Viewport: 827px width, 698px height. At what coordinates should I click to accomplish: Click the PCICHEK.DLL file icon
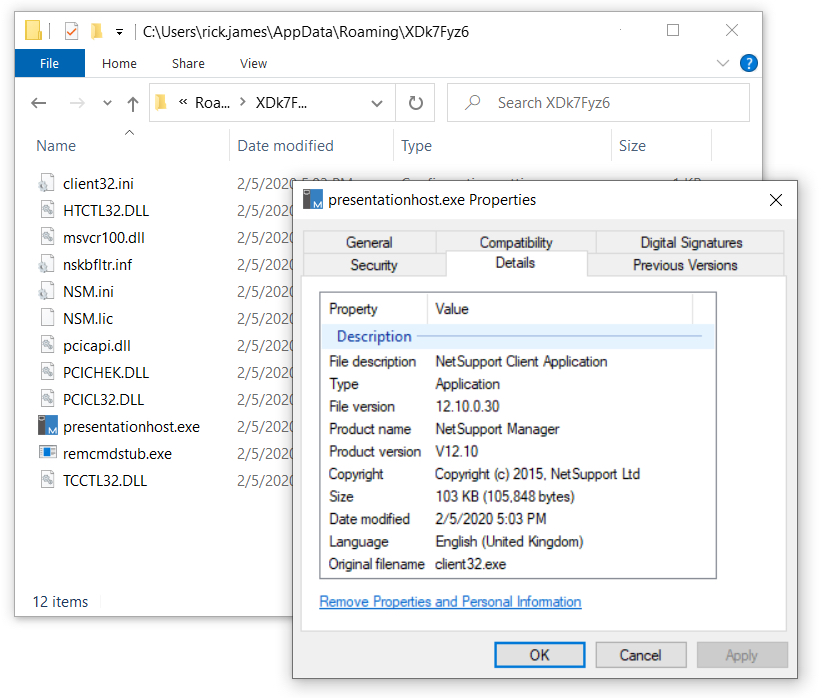point(47,372)
